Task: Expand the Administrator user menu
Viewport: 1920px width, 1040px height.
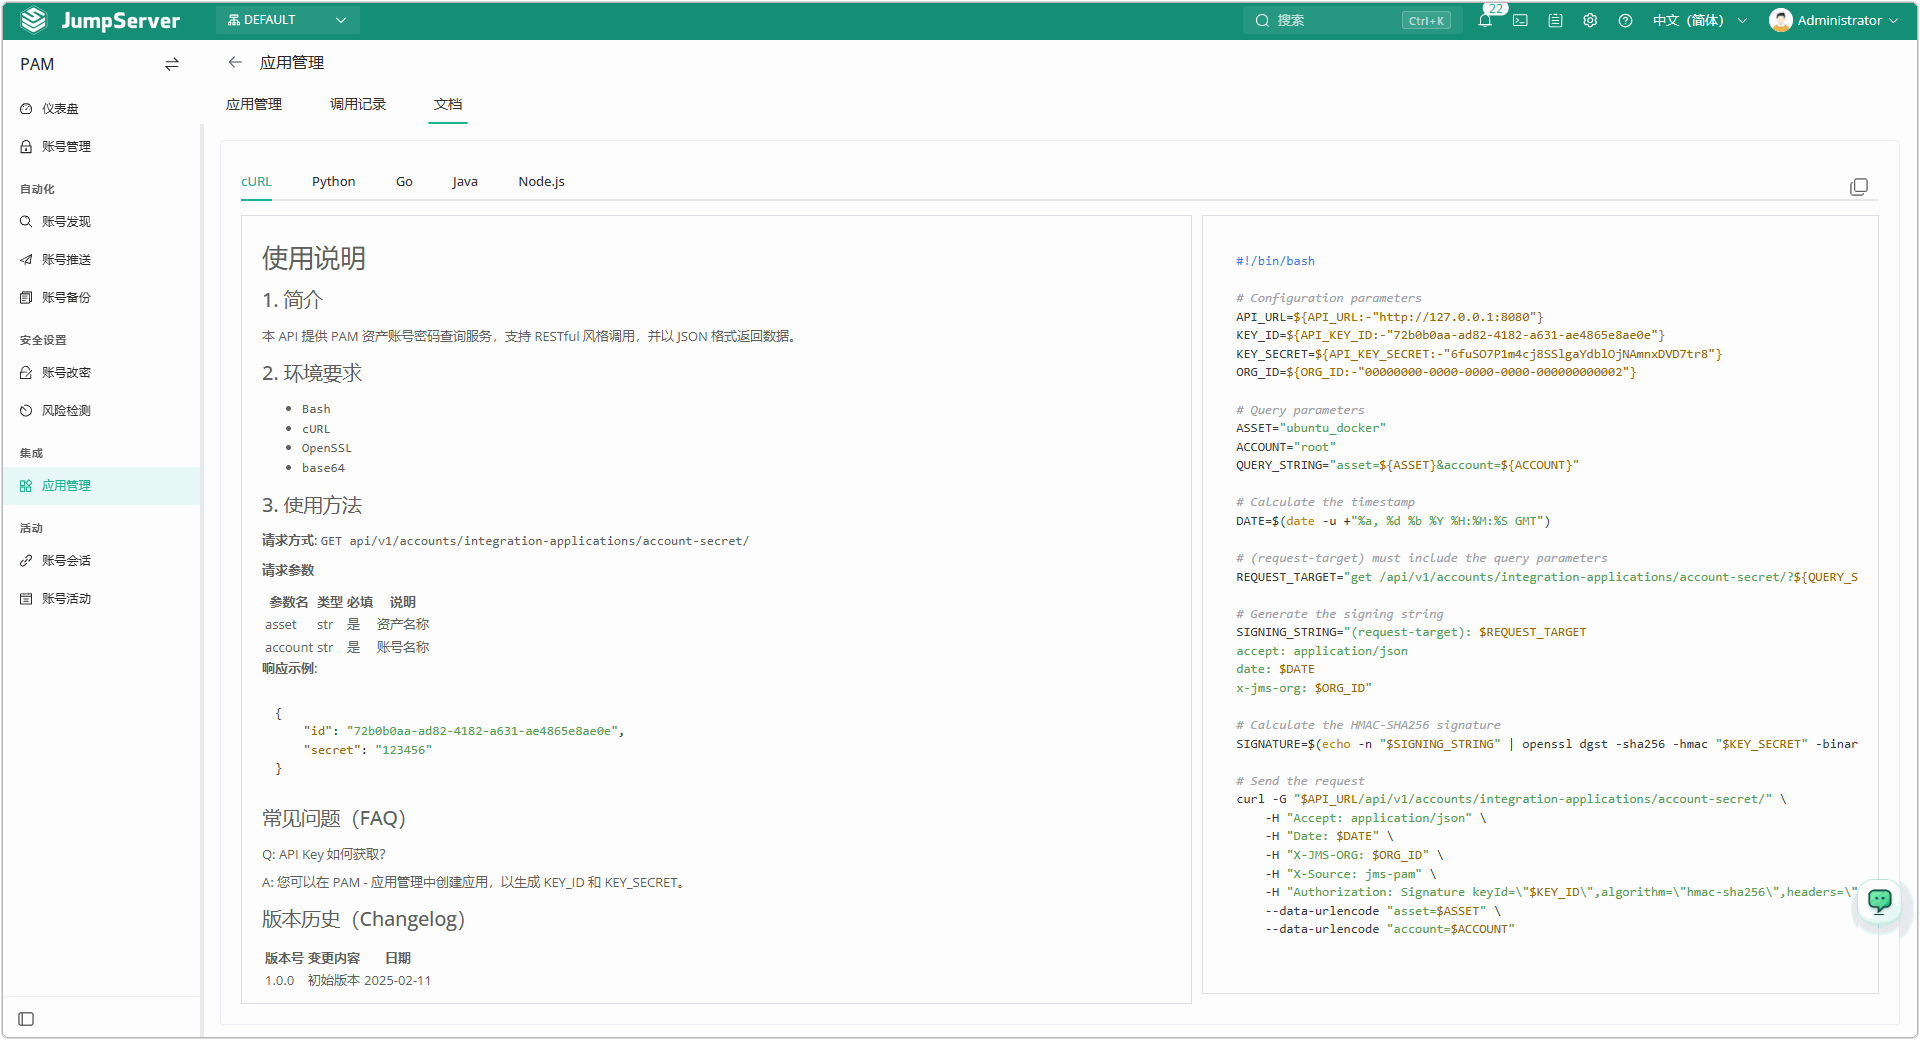Action: point(1834,20)
